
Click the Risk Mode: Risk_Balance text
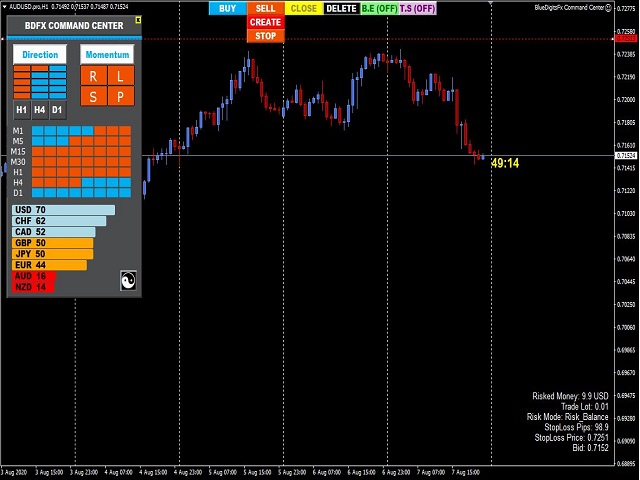click(x=567, y=417)
